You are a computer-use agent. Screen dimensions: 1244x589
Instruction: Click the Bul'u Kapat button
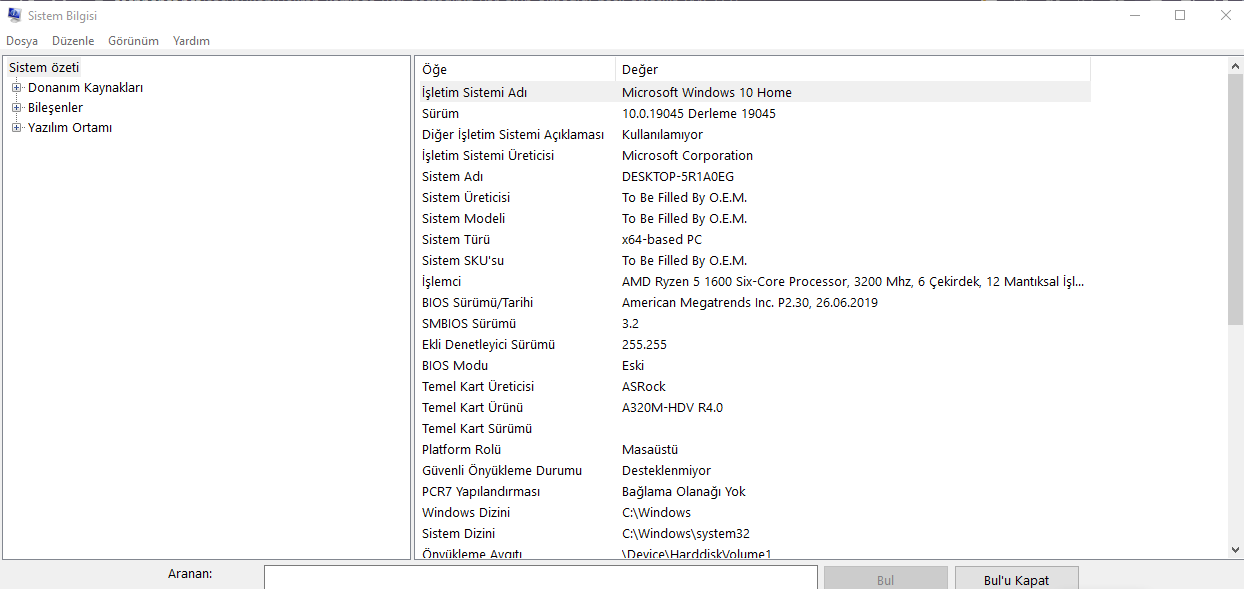(1016, 579)
